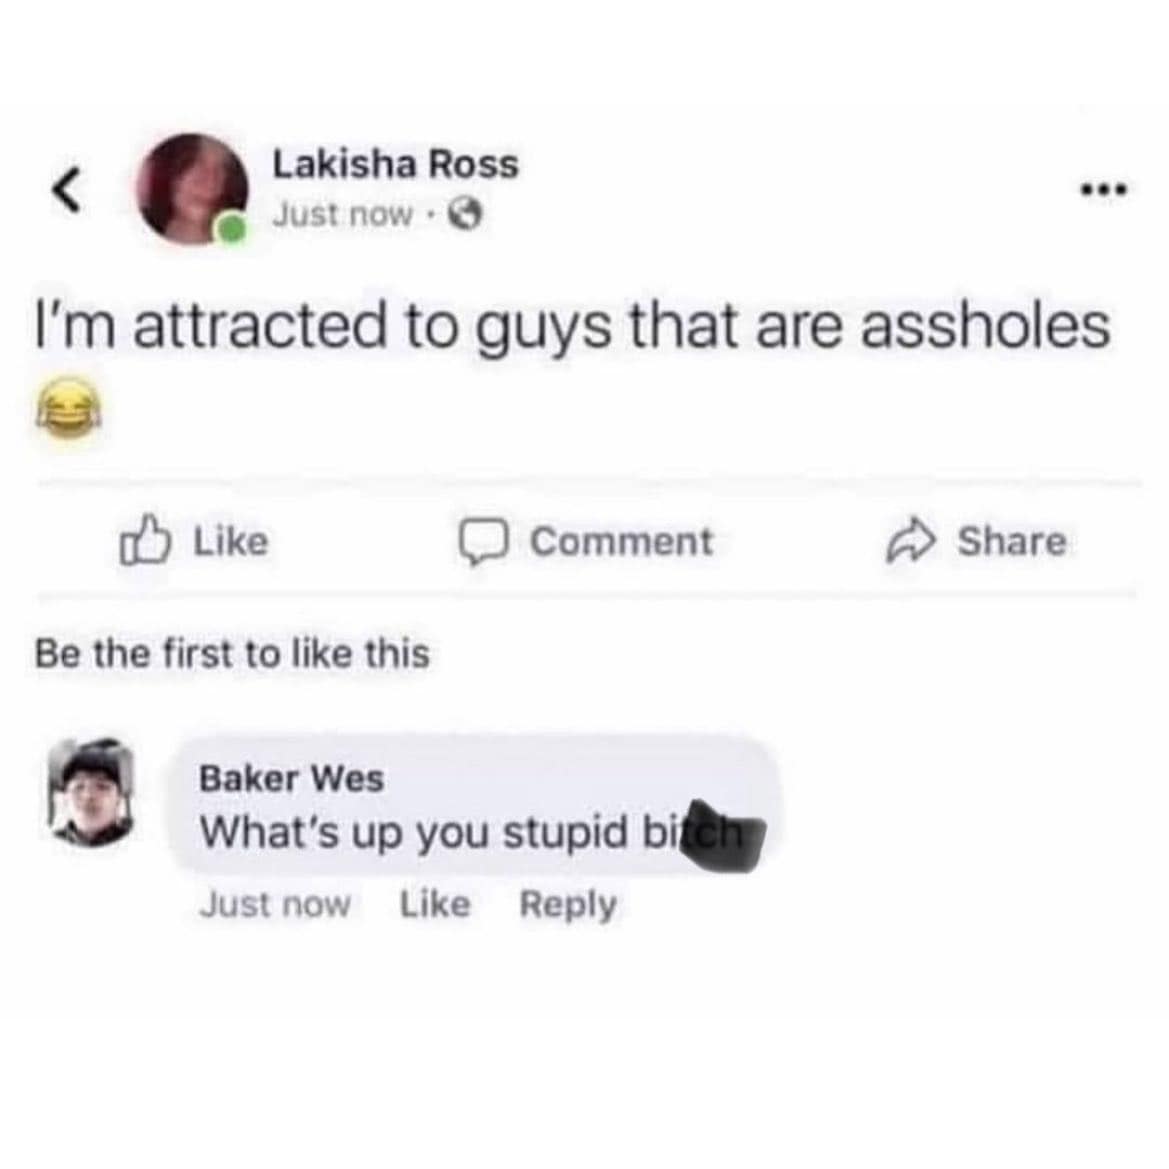Viewport: 1169px width, 1169px height.
Task: Reply to Baker Wes's comment
Action: 568,906
